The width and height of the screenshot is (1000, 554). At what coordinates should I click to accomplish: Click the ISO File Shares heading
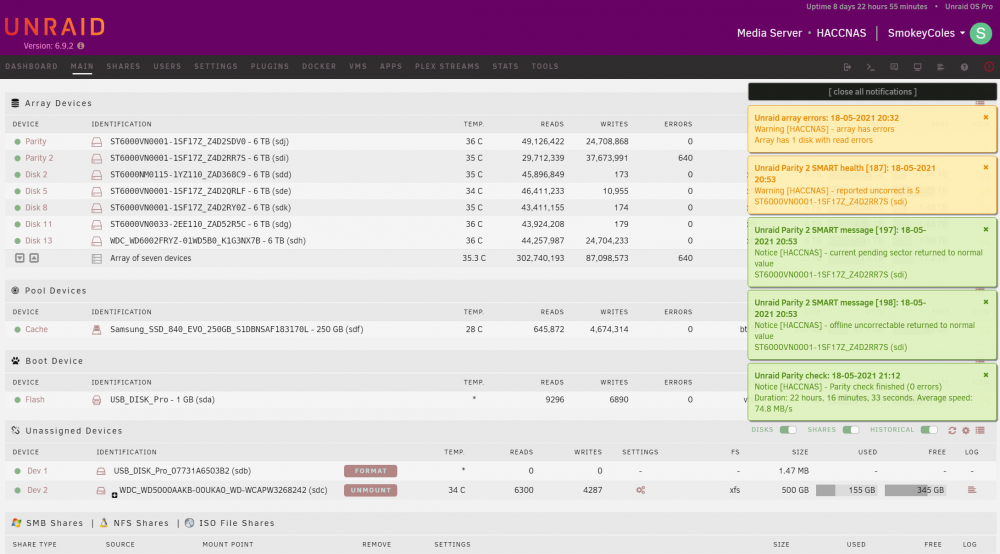click(237, 523)
